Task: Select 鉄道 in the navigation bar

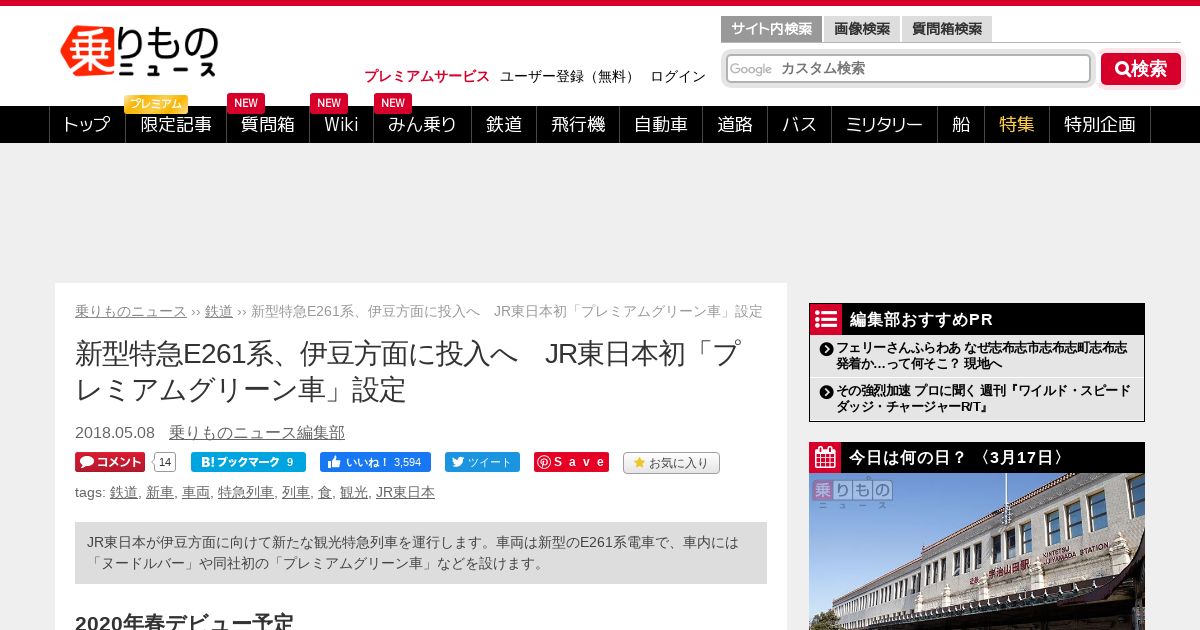Action: 504,125
